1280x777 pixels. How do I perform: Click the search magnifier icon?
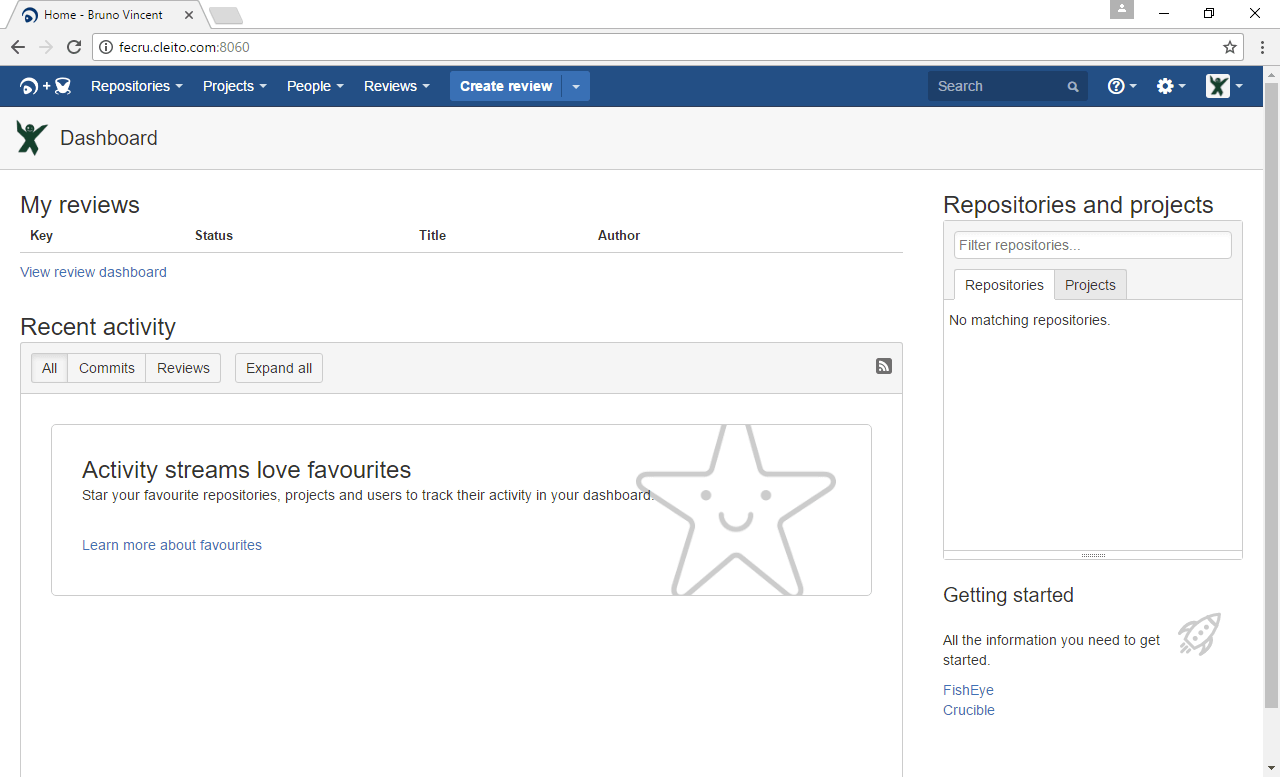pyautogui.click(x=1073, y=87)
